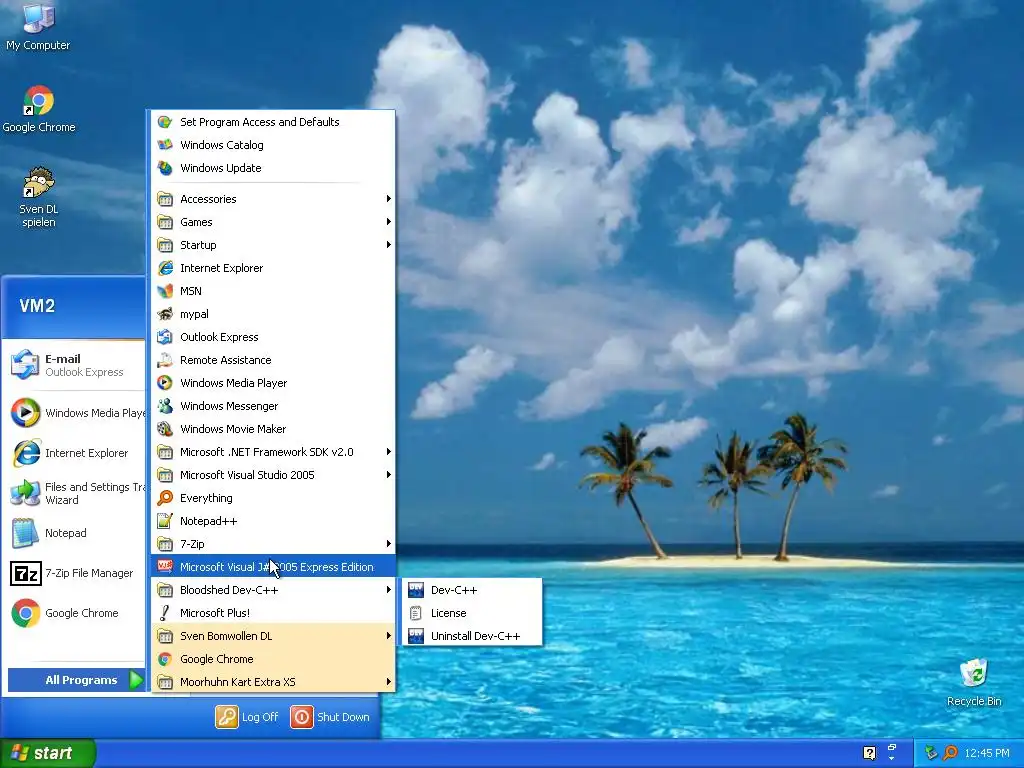The width and height of the screenshot is (1024, 768).
Task: Click Windows Media Player icon in All Programs
Action: pyautogui.click(x=165, y=383)
